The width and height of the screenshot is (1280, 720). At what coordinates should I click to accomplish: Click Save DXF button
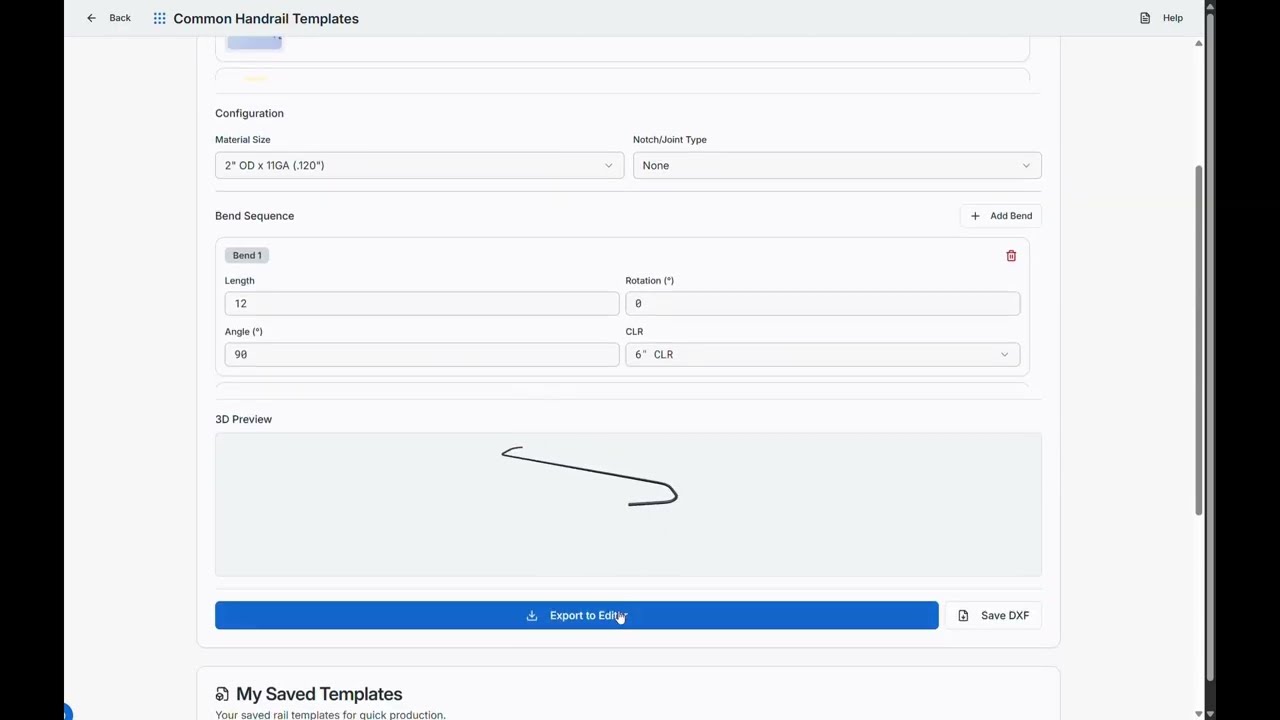click(x=994, y=615)
